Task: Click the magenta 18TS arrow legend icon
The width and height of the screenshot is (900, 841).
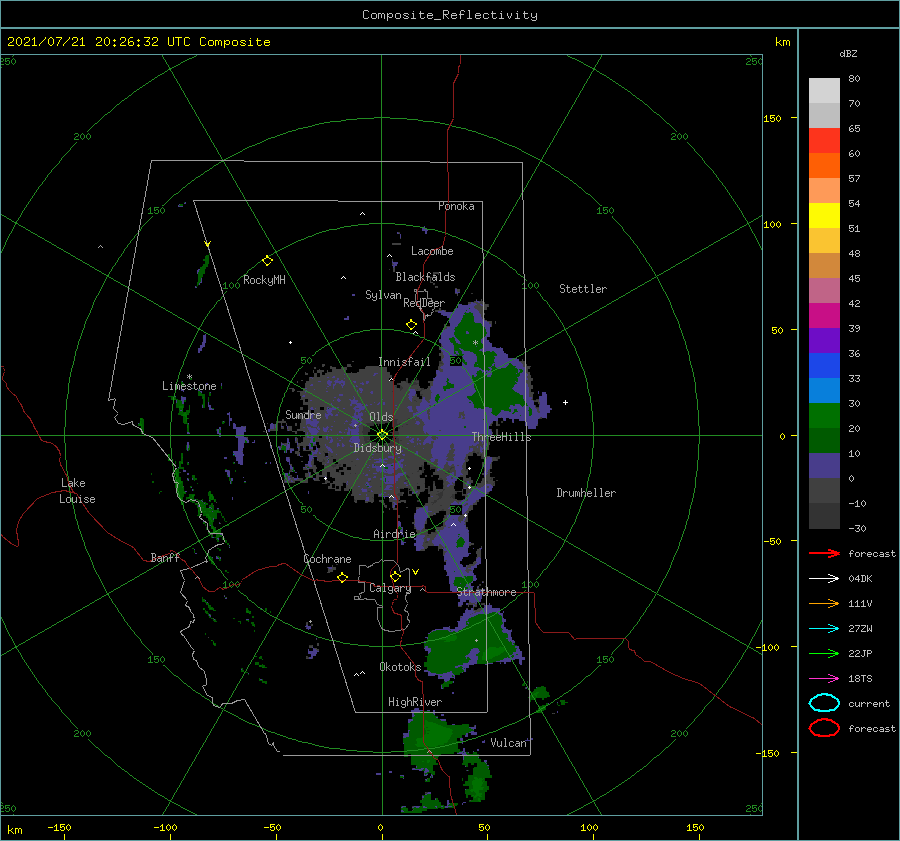Action: pyautogui.click(x=824, y=679)
